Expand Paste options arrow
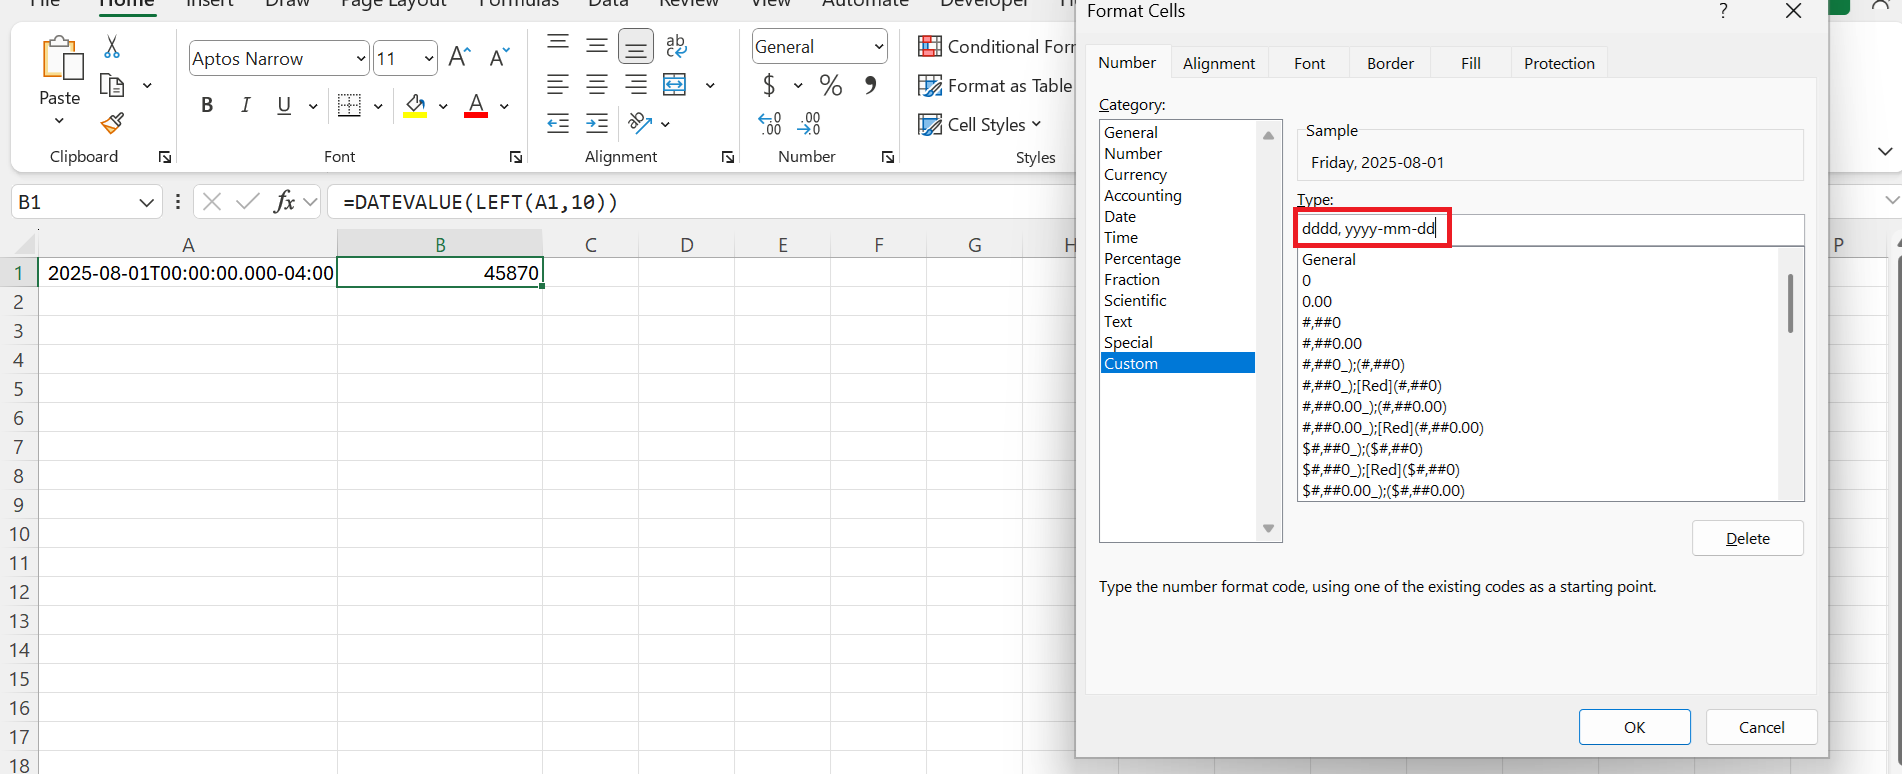This screenshot has width=1902, height=774. click(x=59, y=121)
